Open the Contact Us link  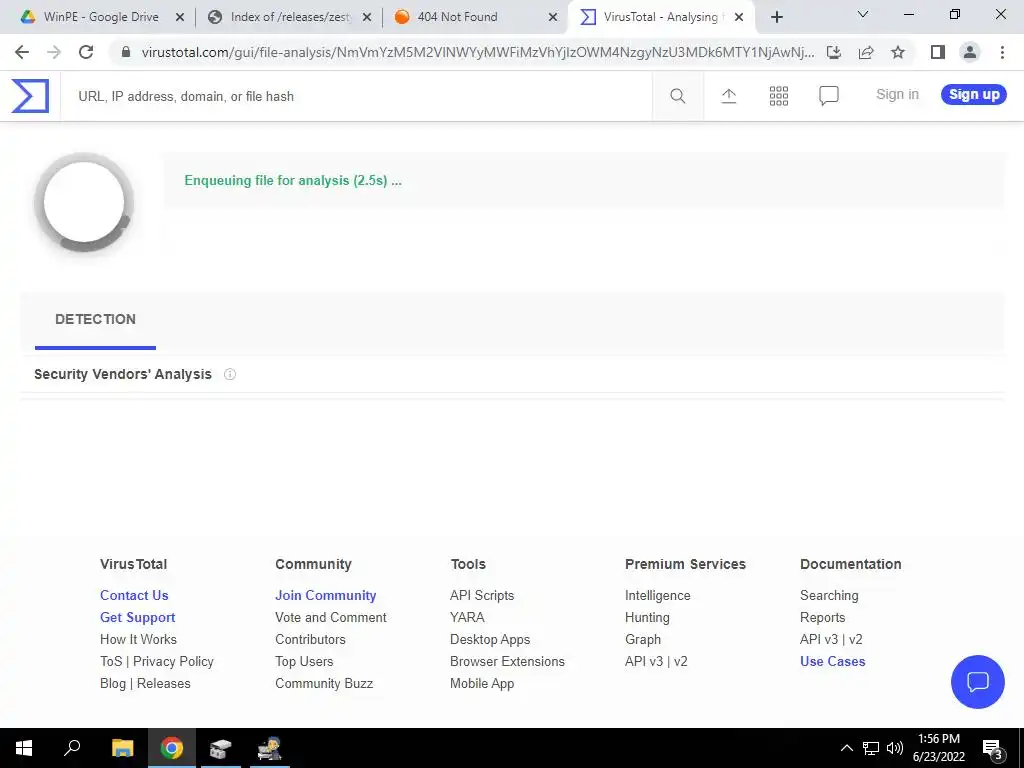[x=134, y=596]
